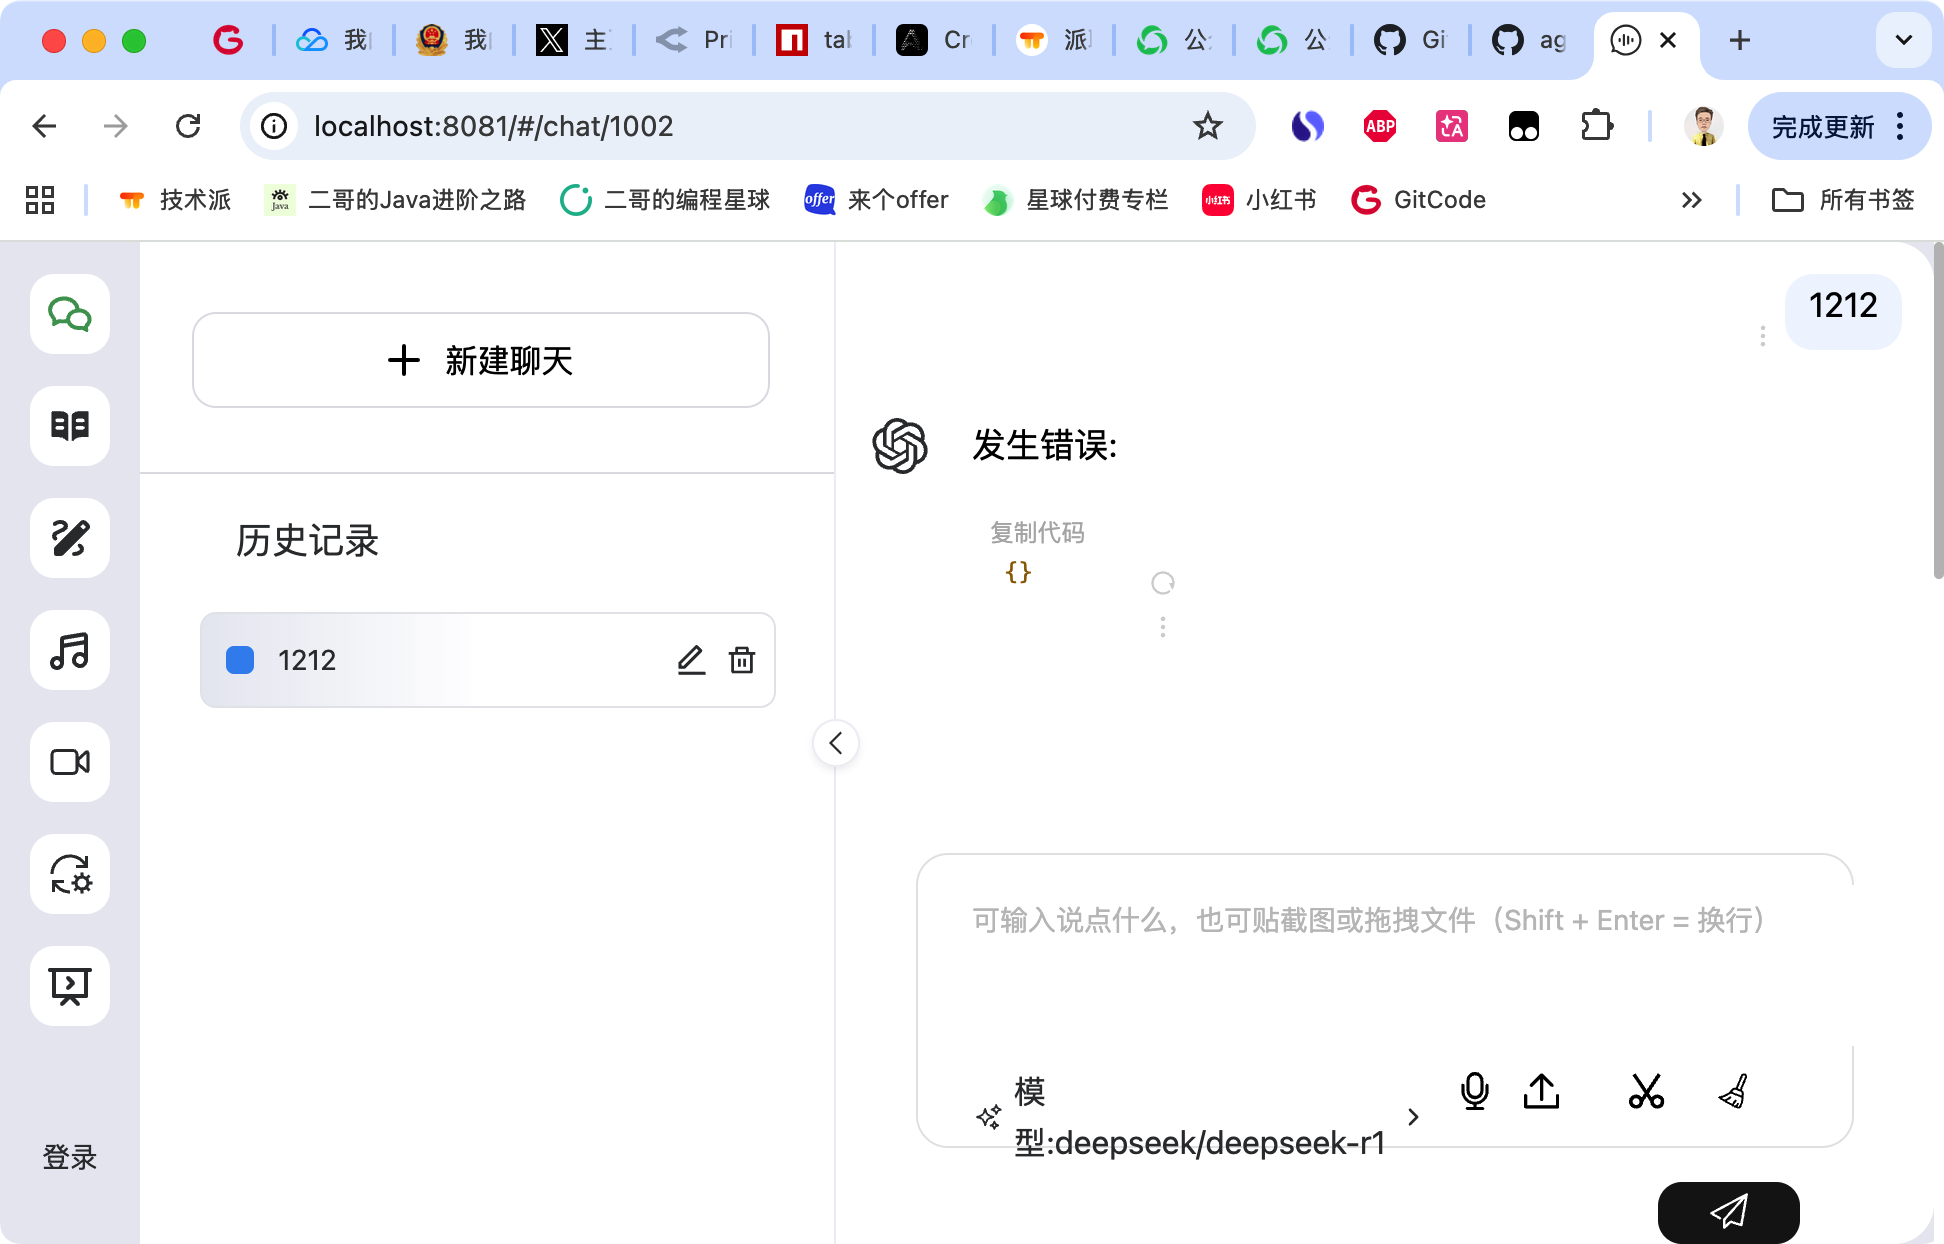Open the book reader sidebar icon
Screen dimensions: 1944x1244
pos(70,426)
